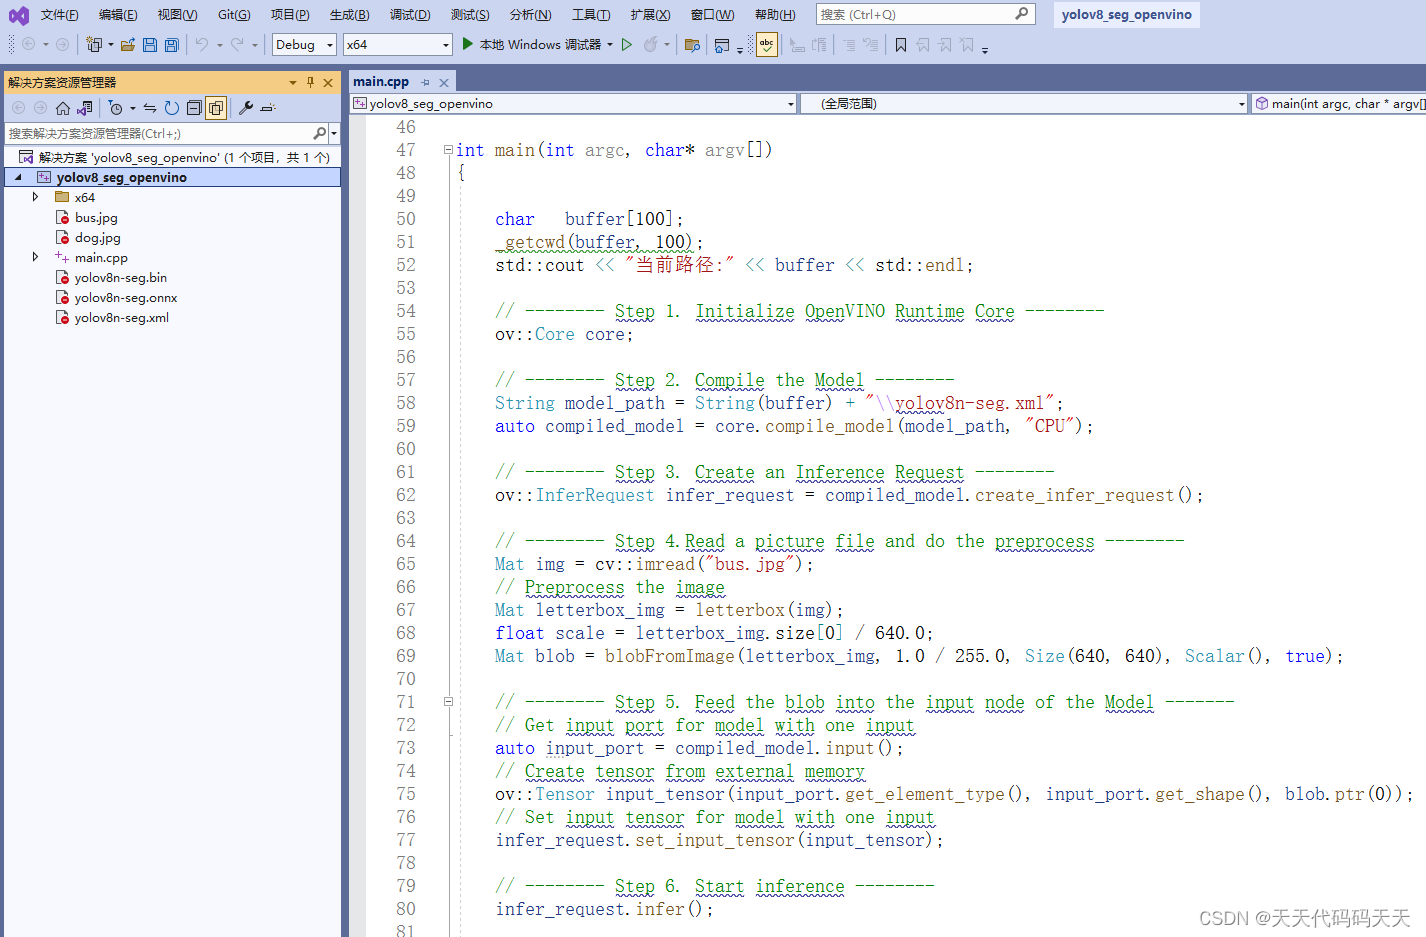Image resolution: width=1426 pixels, height=937 pixels.
Task: Select dog.jpg in Solution Explorer
Action: click(97, 237)
